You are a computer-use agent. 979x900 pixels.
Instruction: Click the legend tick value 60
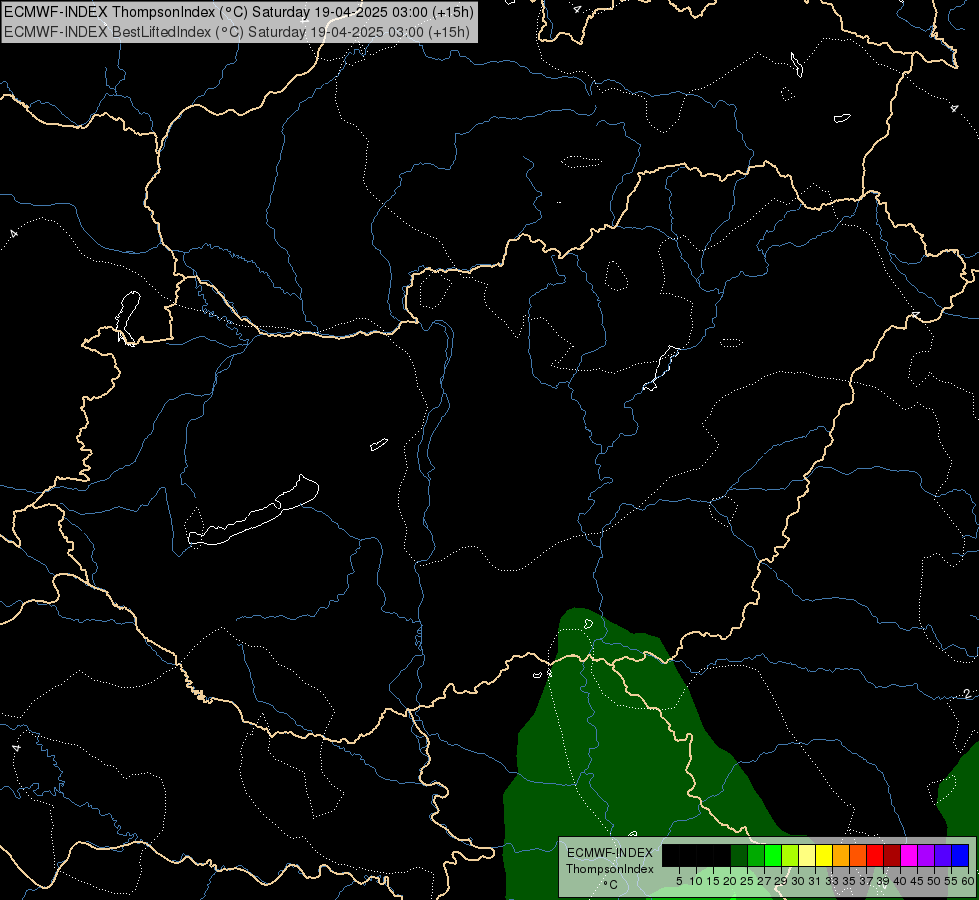pyautogui.click(x=968, y=881)
